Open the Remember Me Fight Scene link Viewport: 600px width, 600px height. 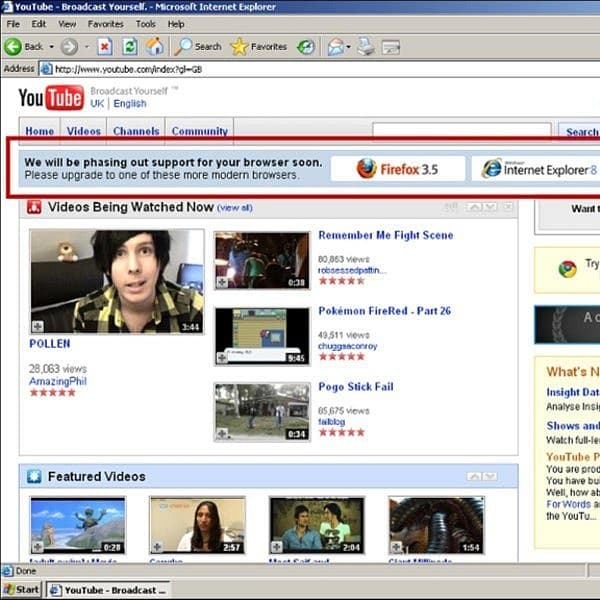pyautogui.click(x=385, y=235)
